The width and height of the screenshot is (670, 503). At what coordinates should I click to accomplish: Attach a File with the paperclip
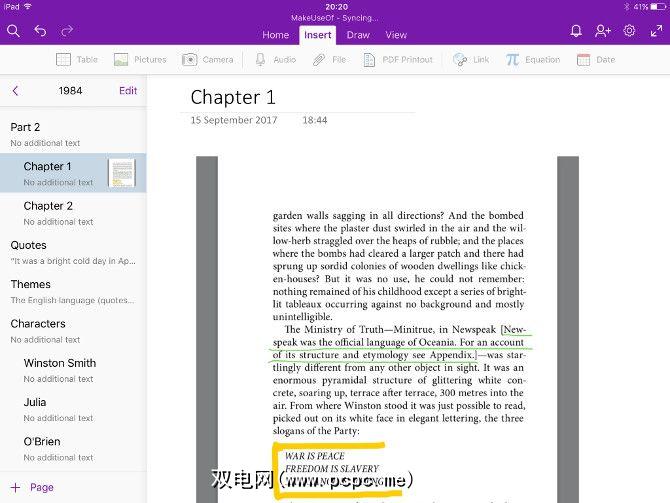tap(329, 59)
